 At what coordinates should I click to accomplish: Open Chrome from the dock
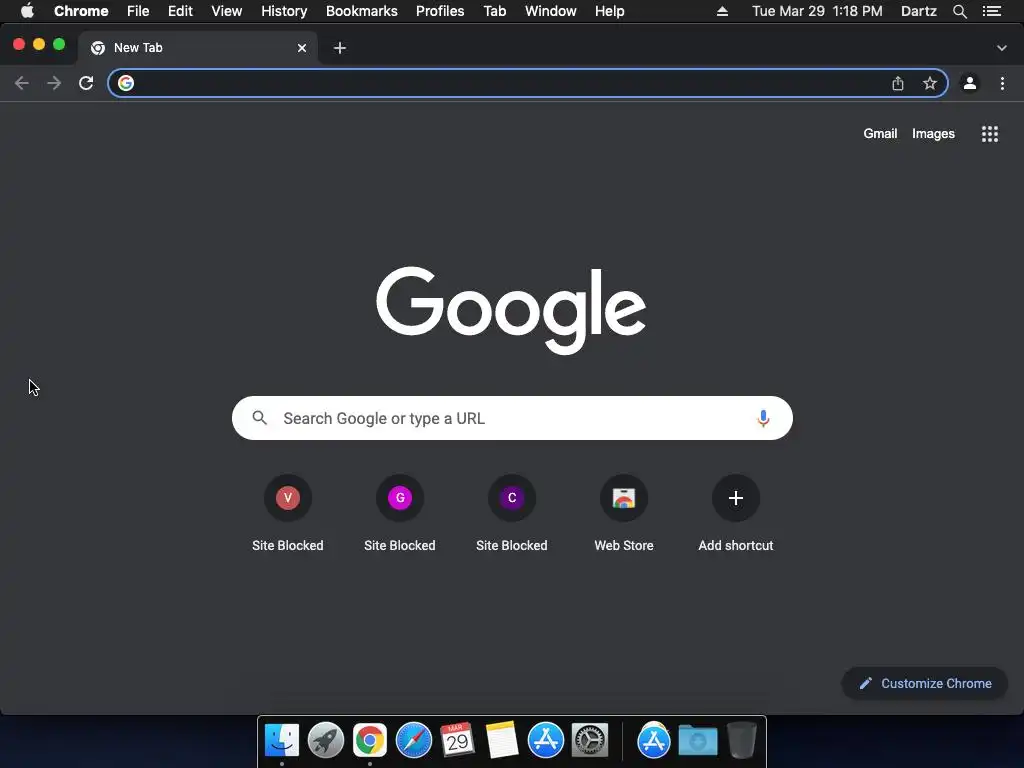(370, 741)
